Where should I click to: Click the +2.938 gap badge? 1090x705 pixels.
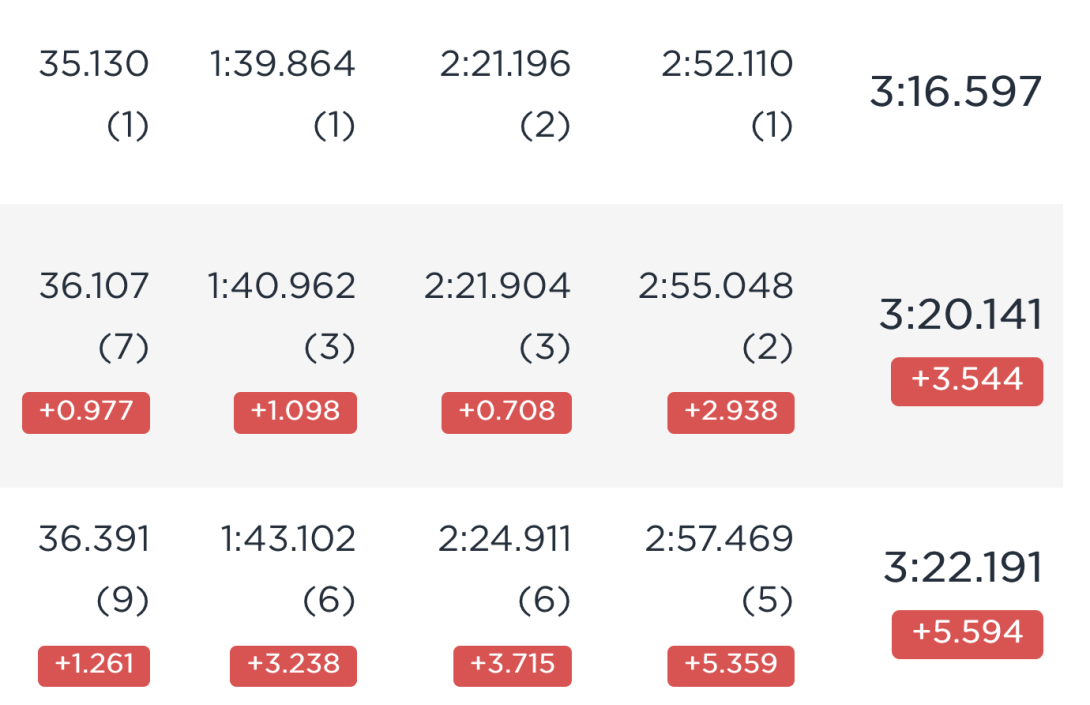click(x=731, y=412)
